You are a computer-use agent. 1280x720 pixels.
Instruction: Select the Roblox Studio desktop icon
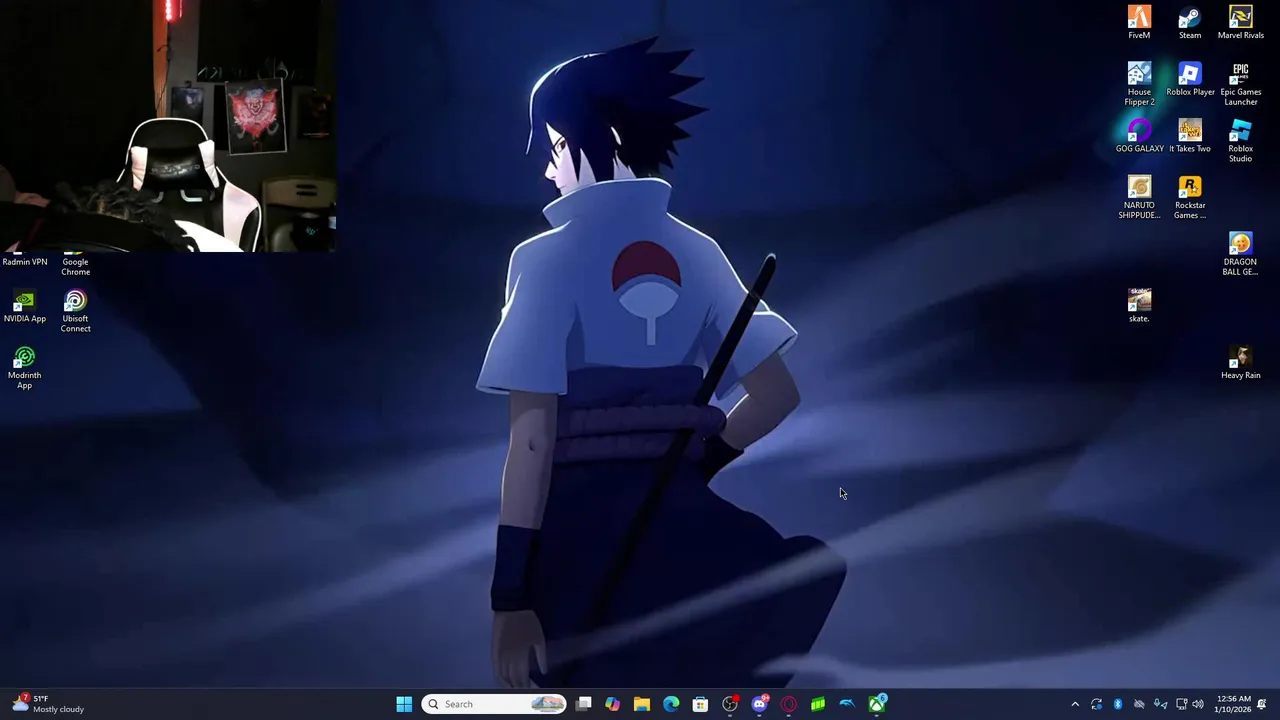(x=1240, y=141)
